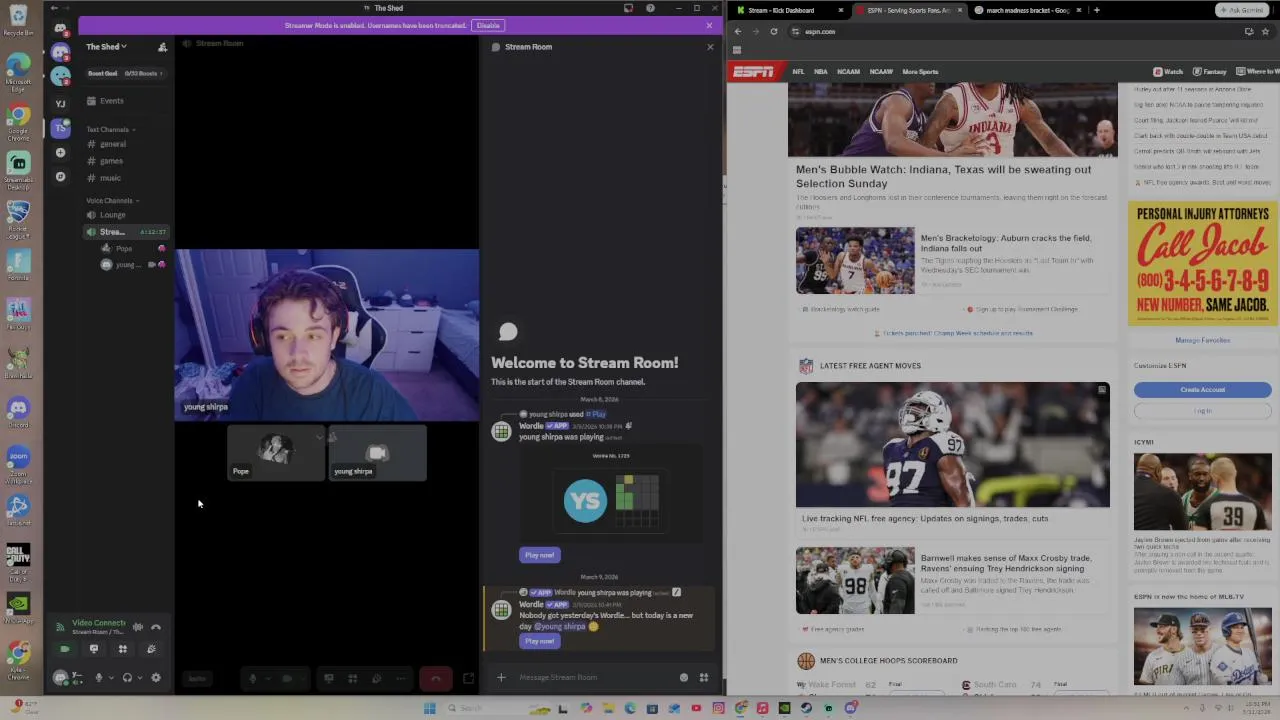Toggle camera in voice panel
The width and height of the screenshot is (1280, 720).
point(65,649)
